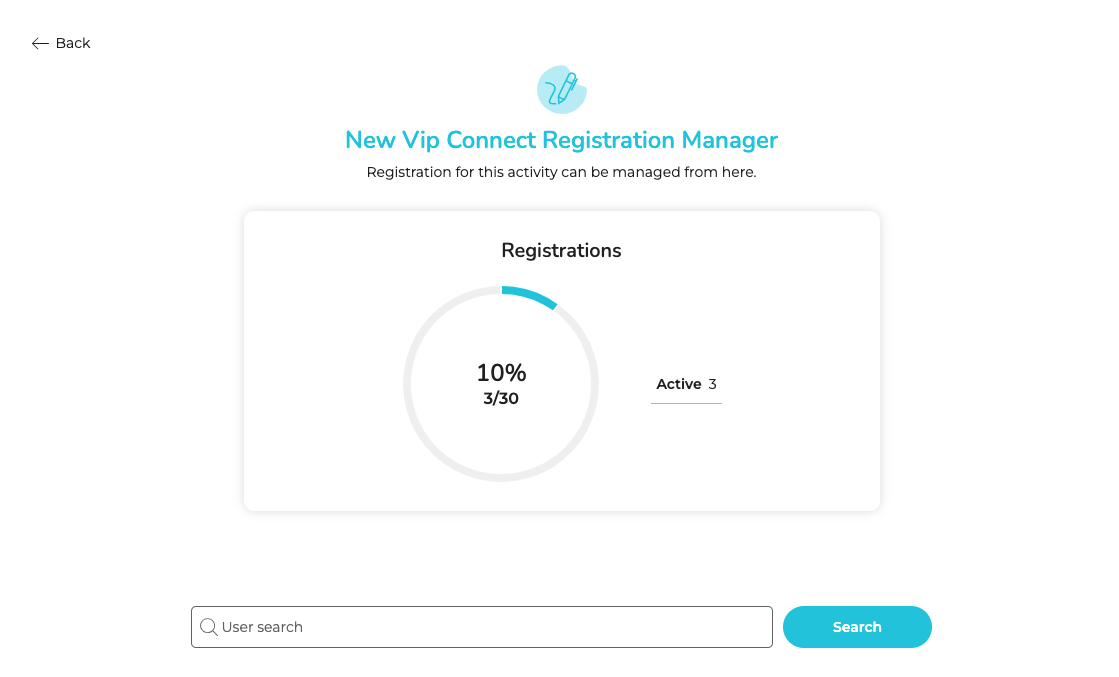Click the 'User search' placeholder text

point(262,627)
